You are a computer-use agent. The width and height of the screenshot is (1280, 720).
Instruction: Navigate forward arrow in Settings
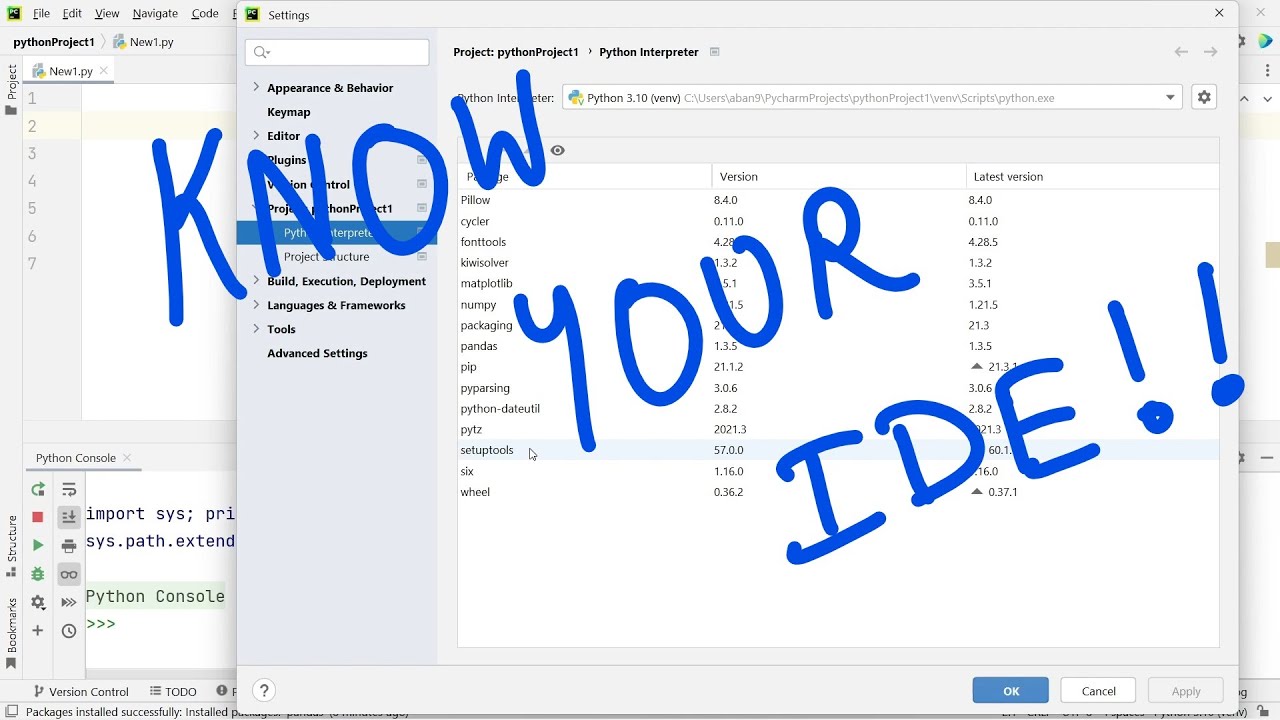(x=1211, y=52)
